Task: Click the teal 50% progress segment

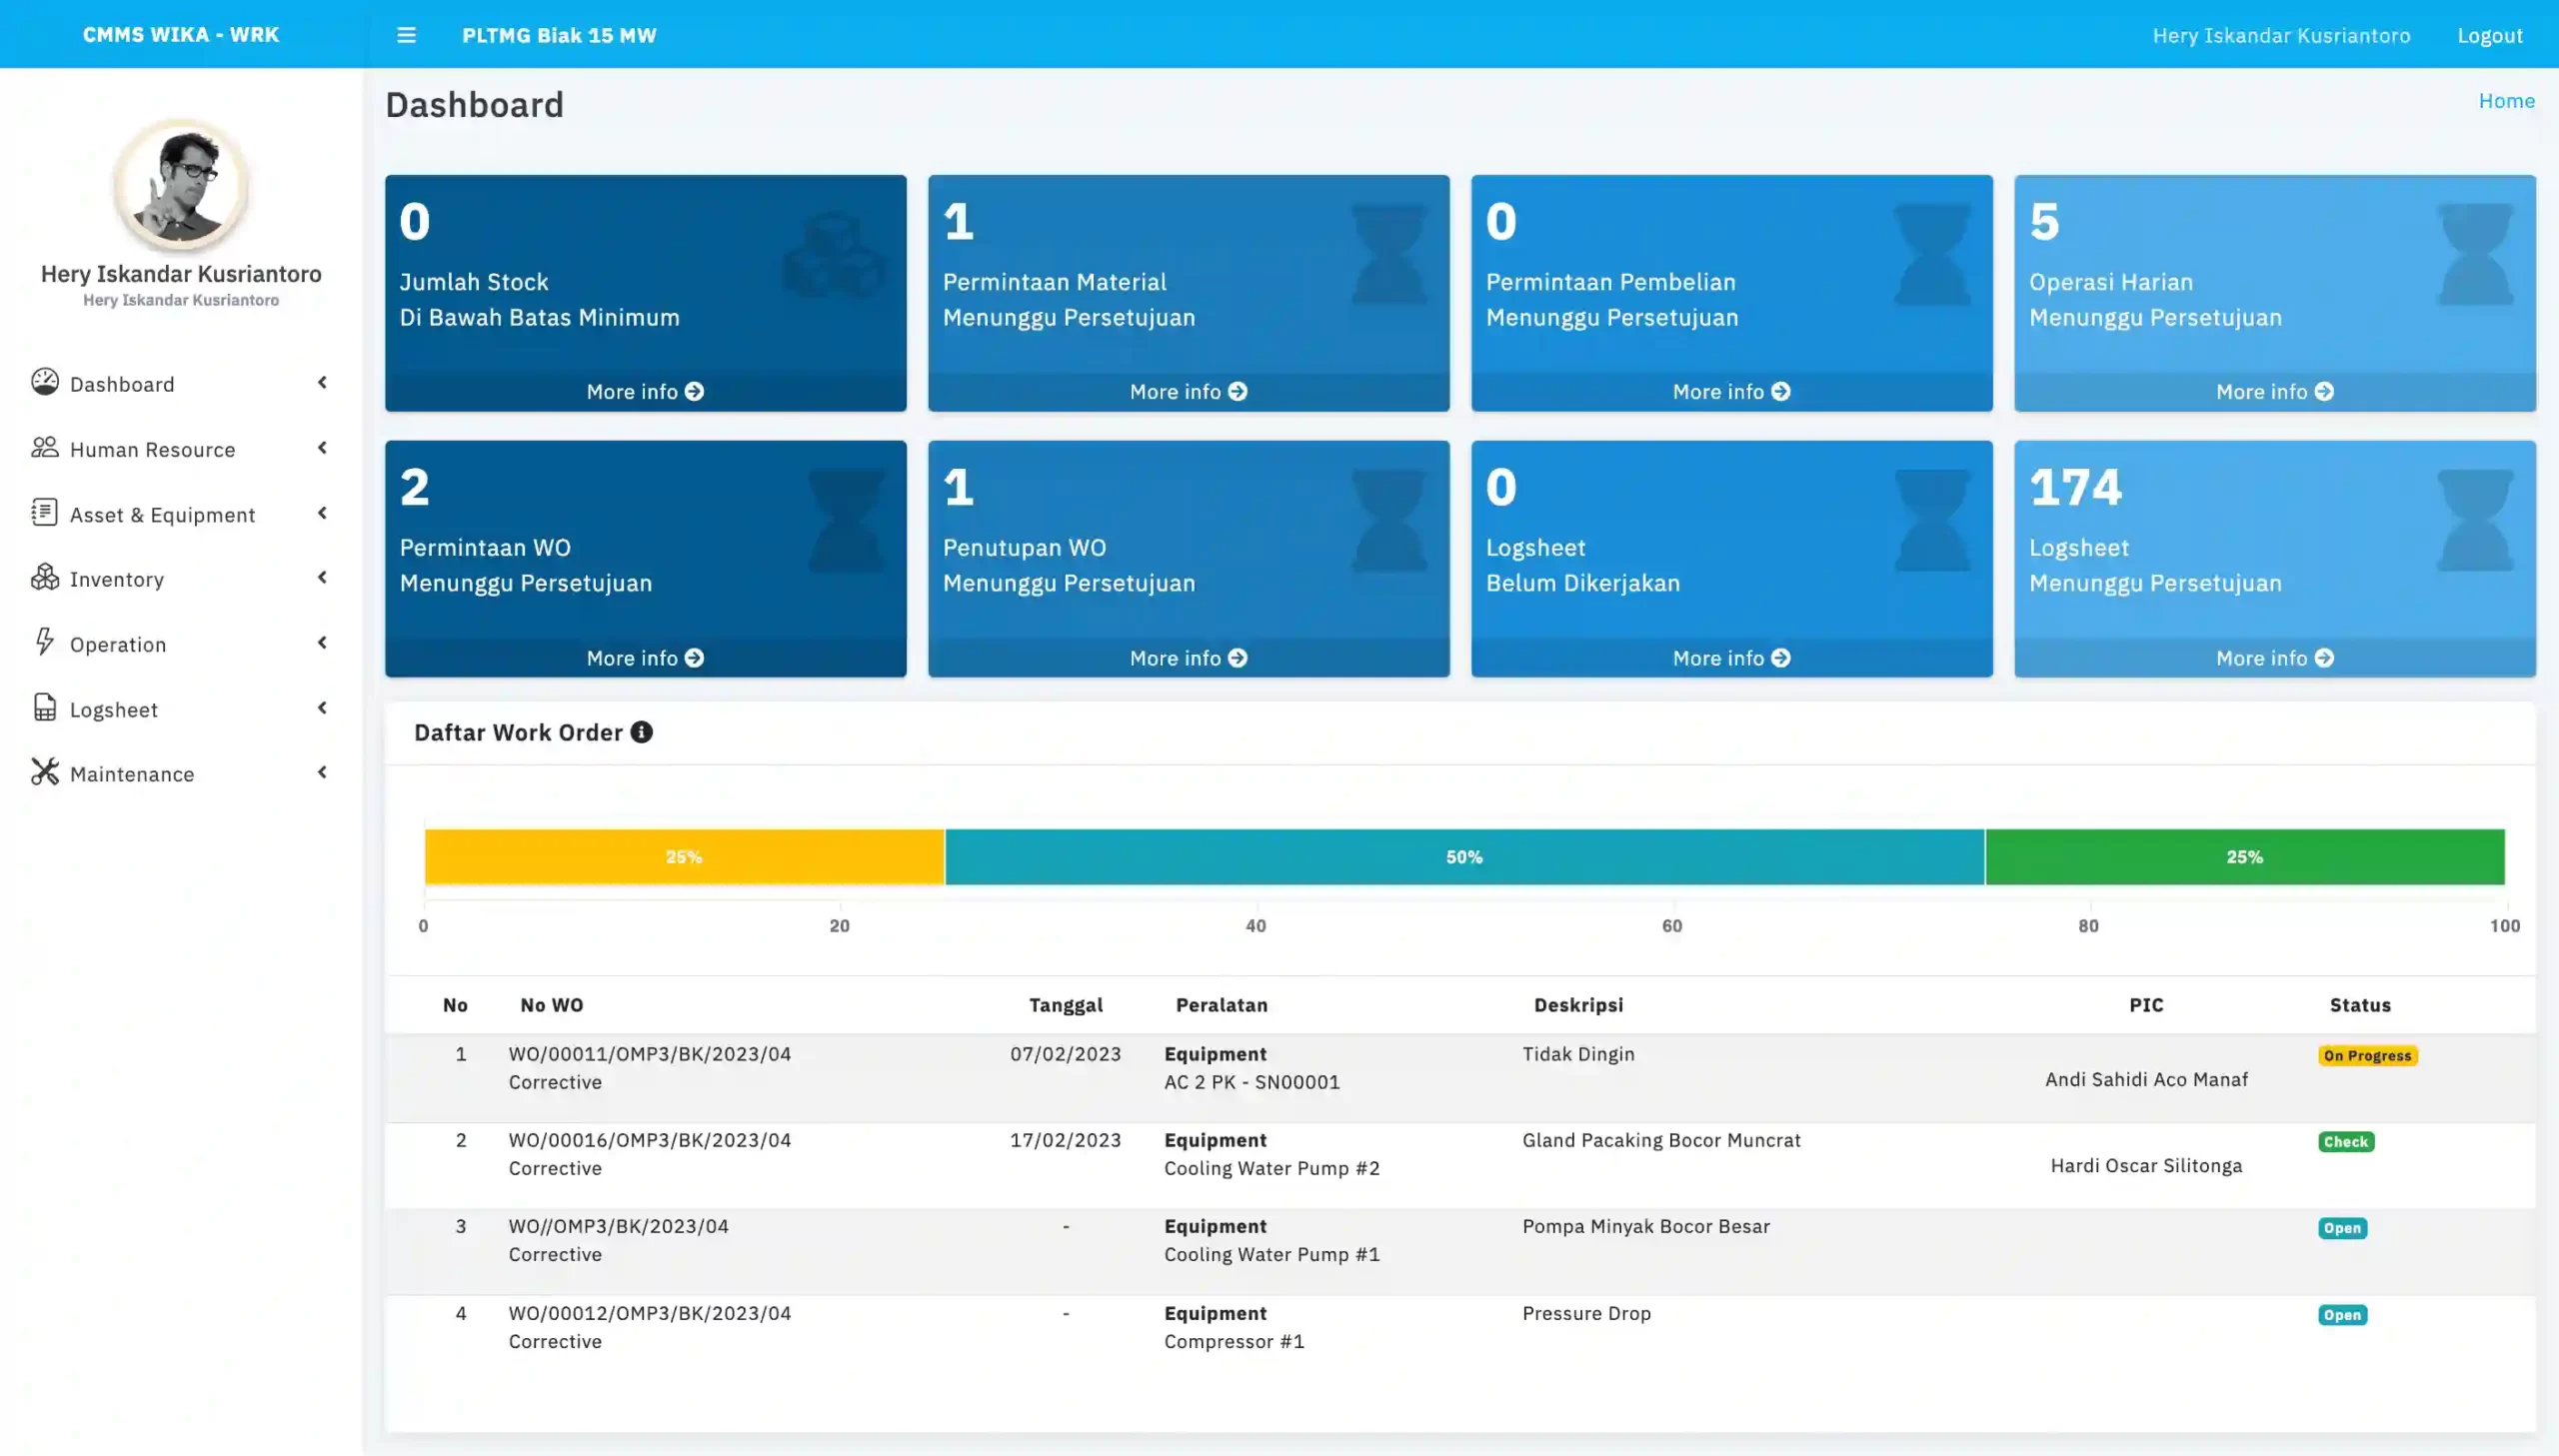Action: (1464, 857)
